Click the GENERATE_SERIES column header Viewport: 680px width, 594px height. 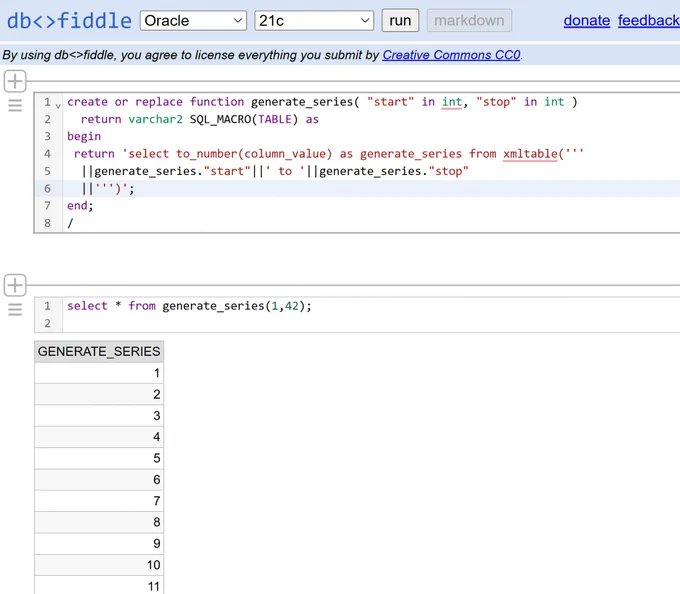click(99, 351)
